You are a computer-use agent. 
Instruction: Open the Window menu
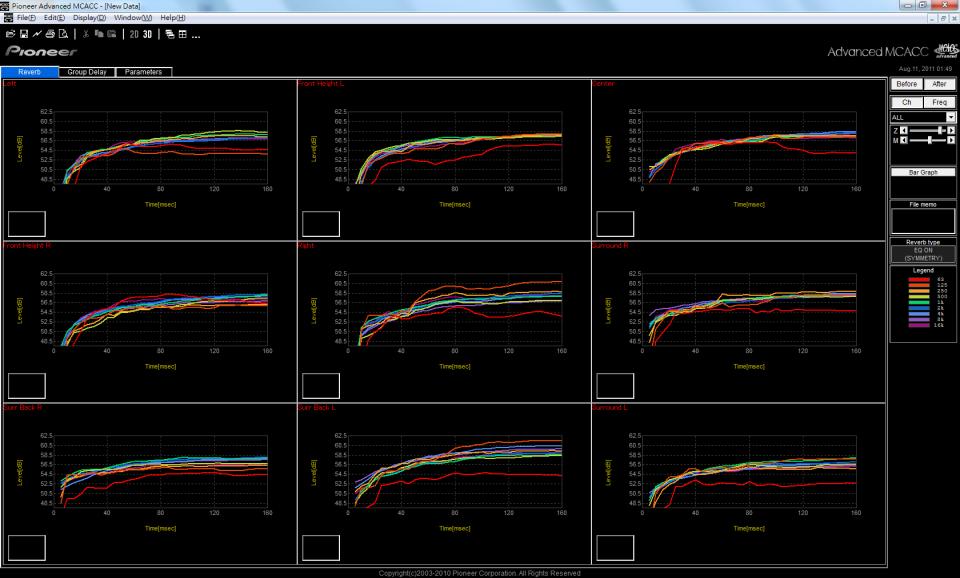133,18
